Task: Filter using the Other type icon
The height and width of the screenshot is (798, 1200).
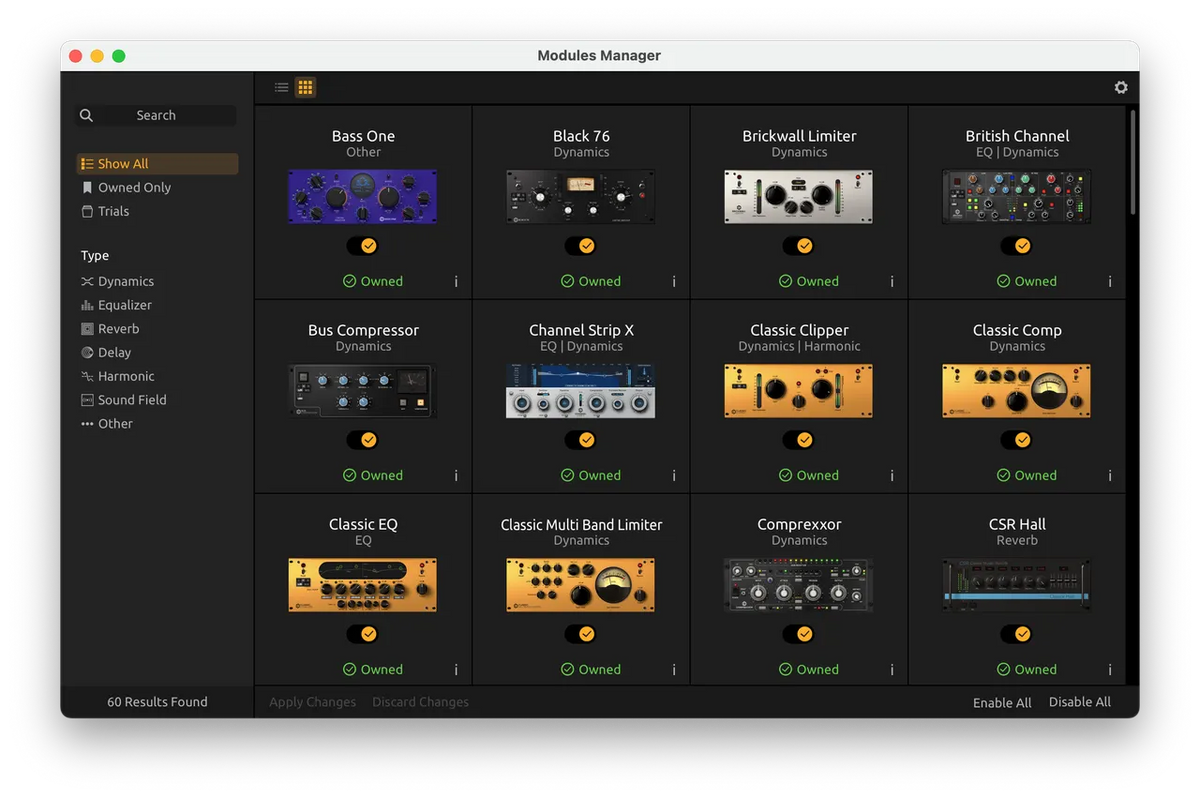Action: coord(87,423)
